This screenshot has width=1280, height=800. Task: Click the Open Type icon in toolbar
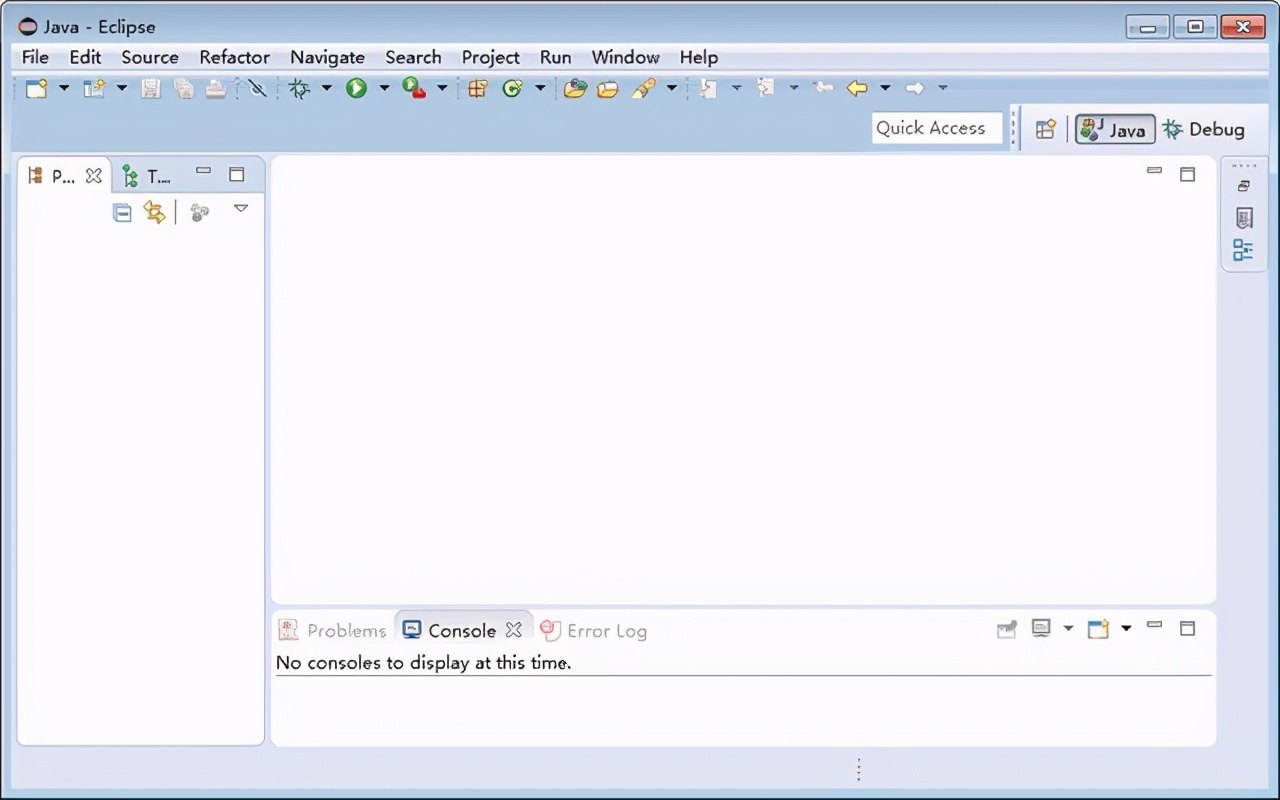point(574,88)
